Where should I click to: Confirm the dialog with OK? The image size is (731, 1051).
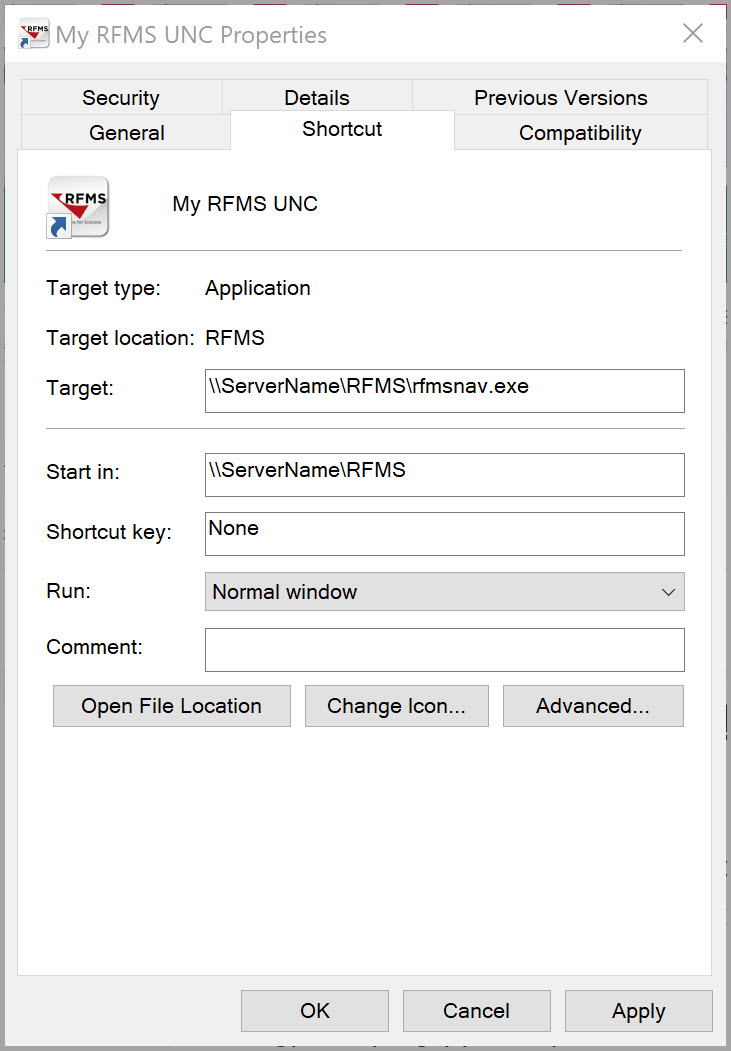pyautogui.click(x=315, y=1011)
